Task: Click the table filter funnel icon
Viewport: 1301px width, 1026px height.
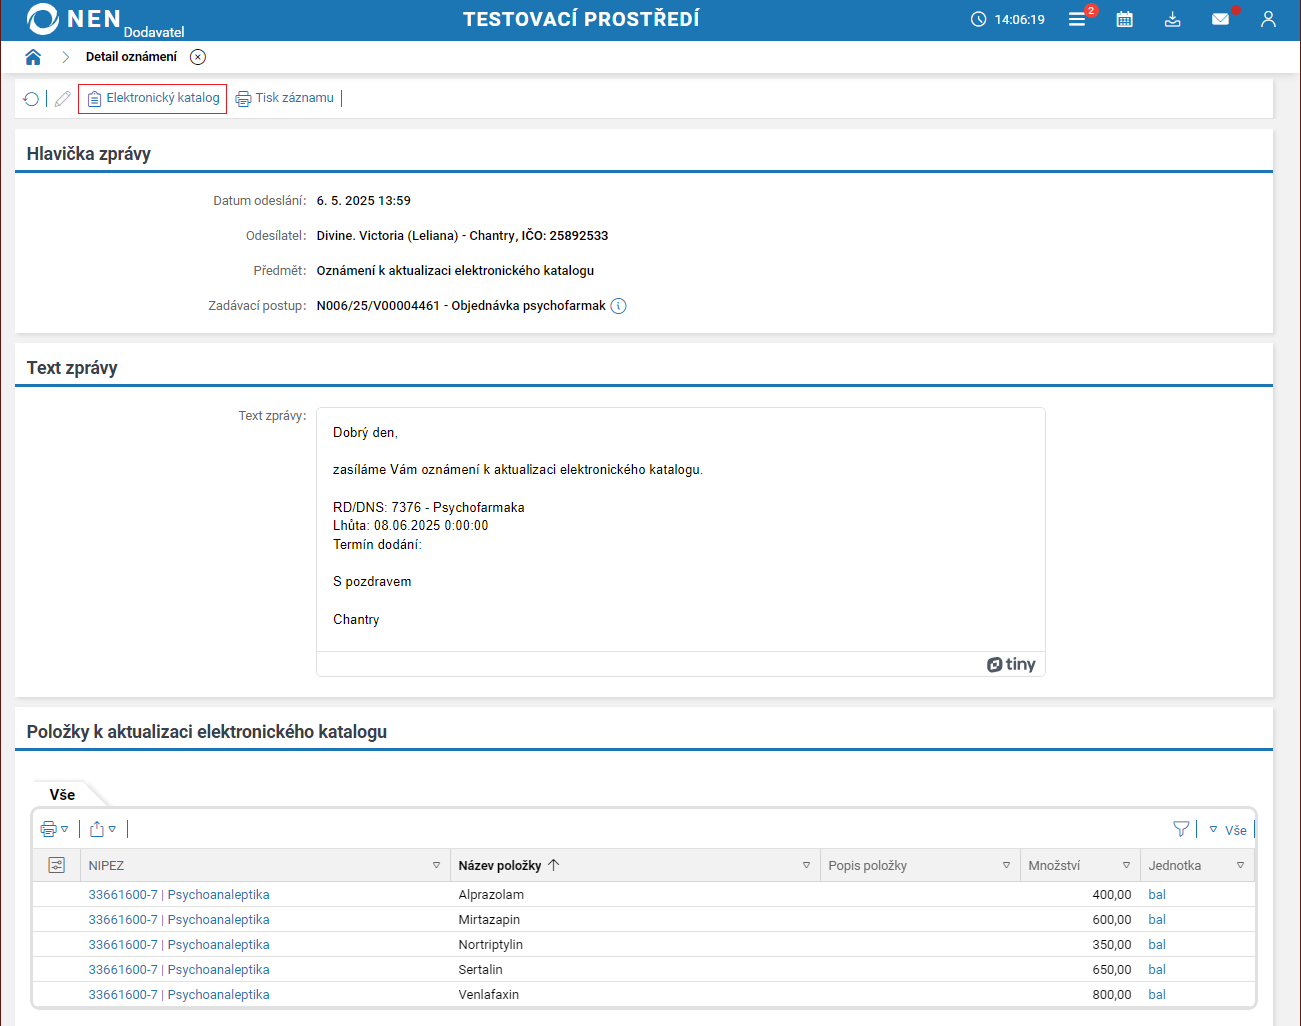Action: (x=1181, y=829)
